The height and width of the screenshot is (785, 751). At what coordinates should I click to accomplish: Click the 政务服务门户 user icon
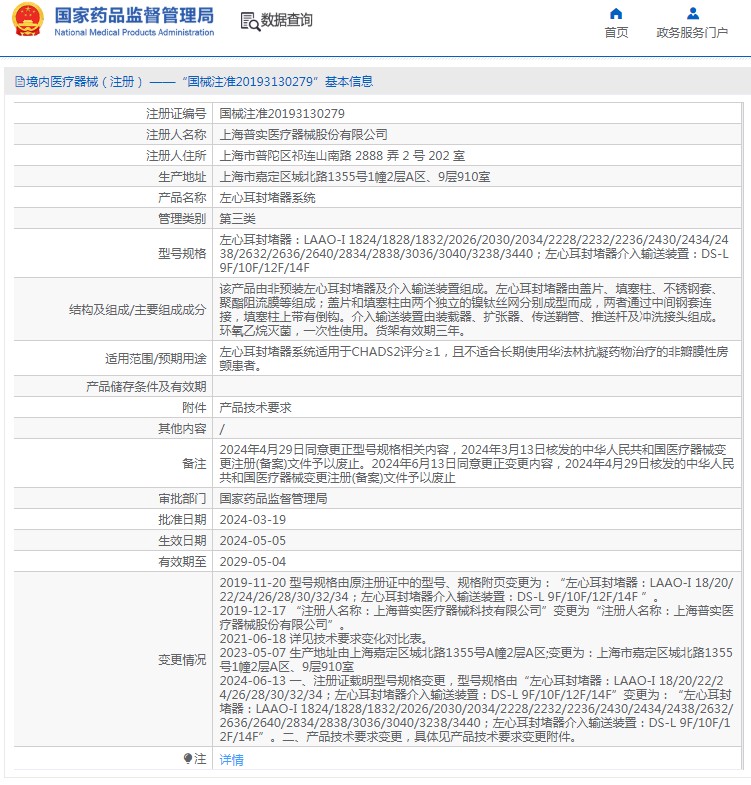[693, 14]
